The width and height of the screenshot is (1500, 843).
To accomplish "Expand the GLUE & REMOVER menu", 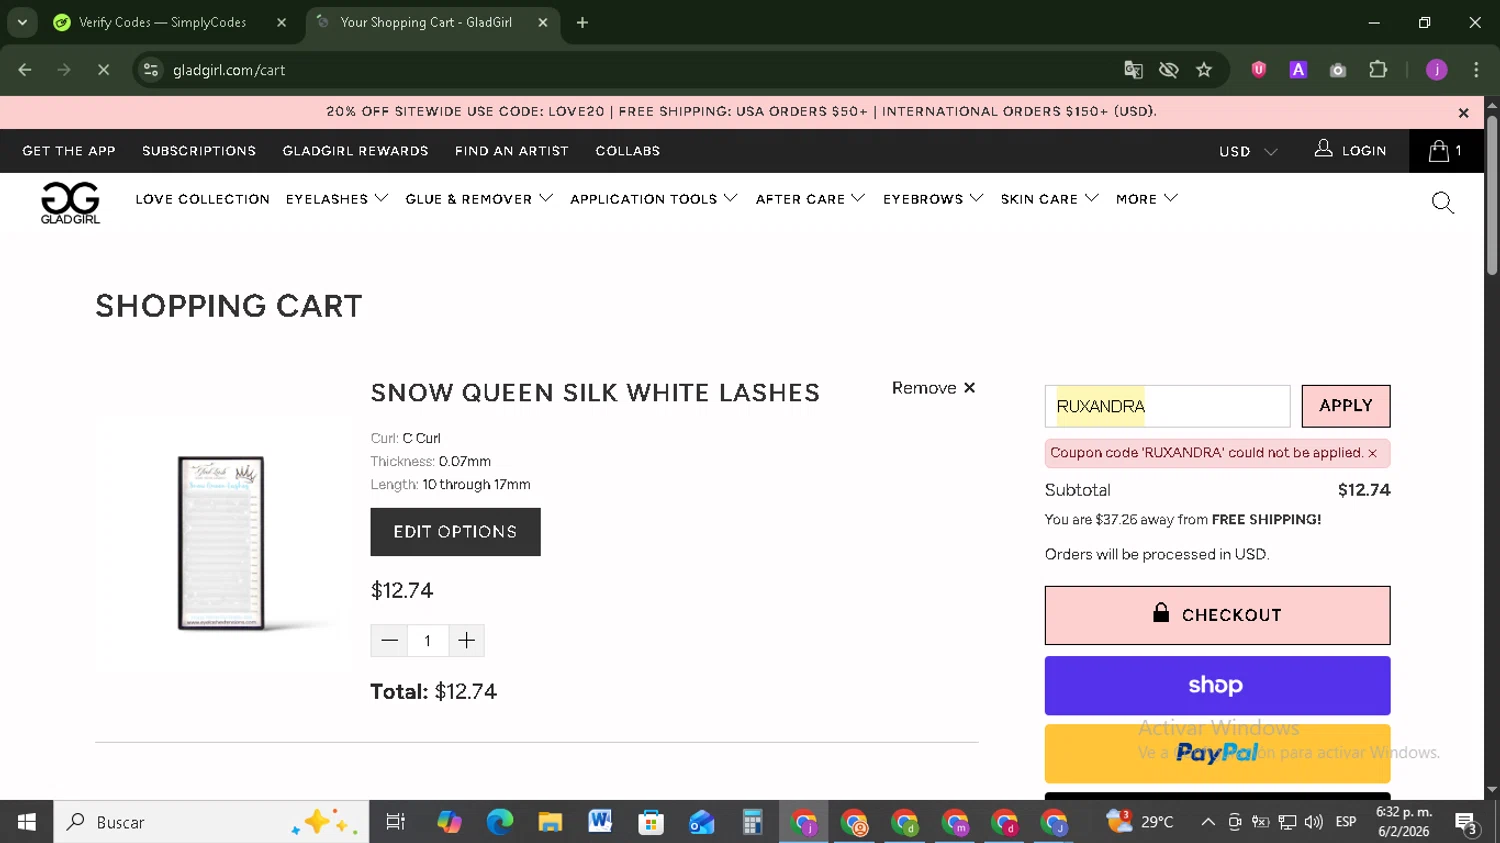I will click(479, 199).
